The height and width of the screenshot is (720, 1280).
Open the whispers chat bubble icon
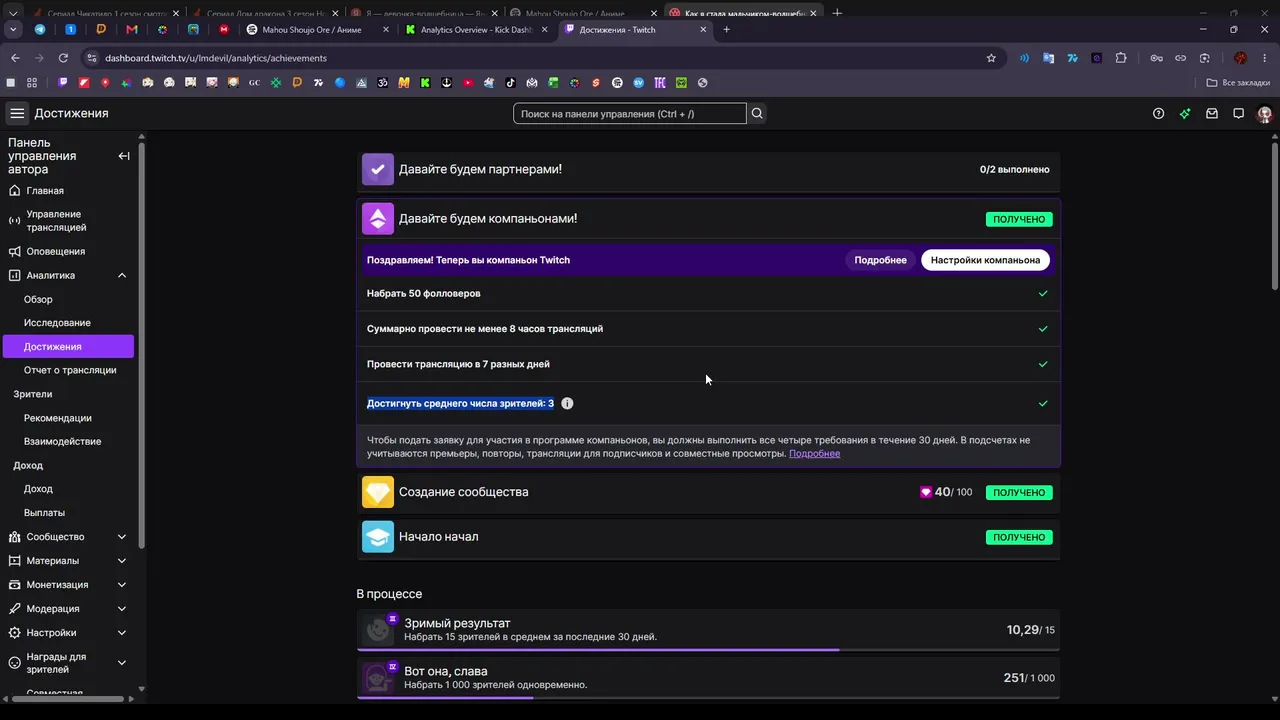1238,114
